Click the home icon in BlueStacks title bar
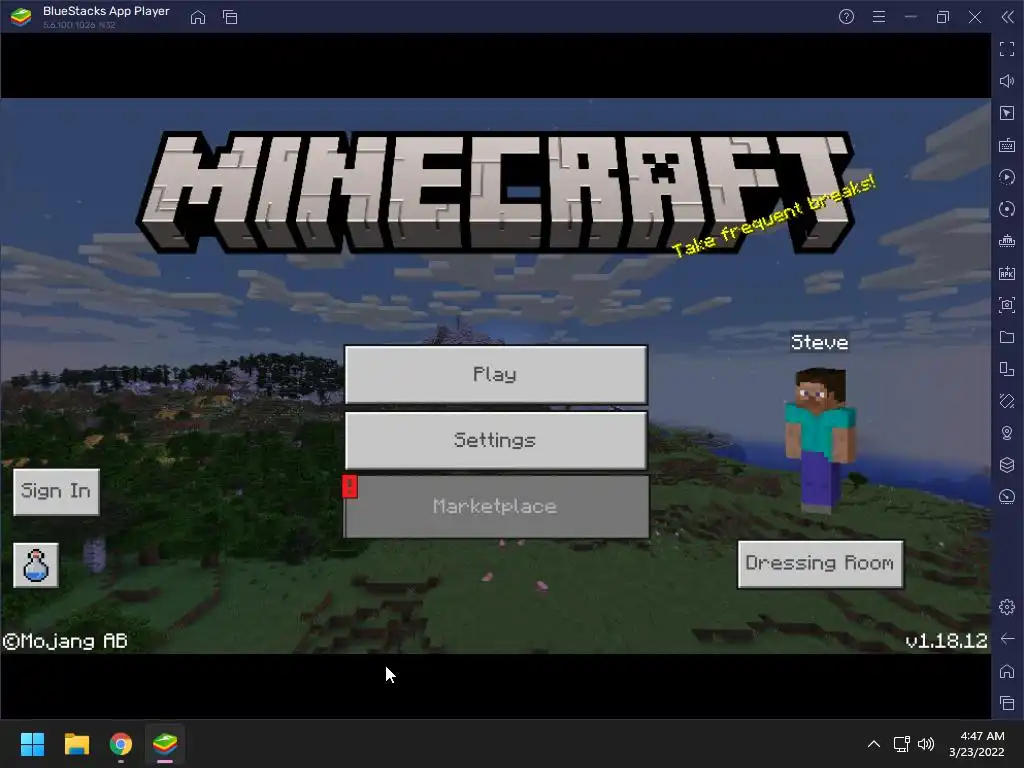 (x=197, y=17)
